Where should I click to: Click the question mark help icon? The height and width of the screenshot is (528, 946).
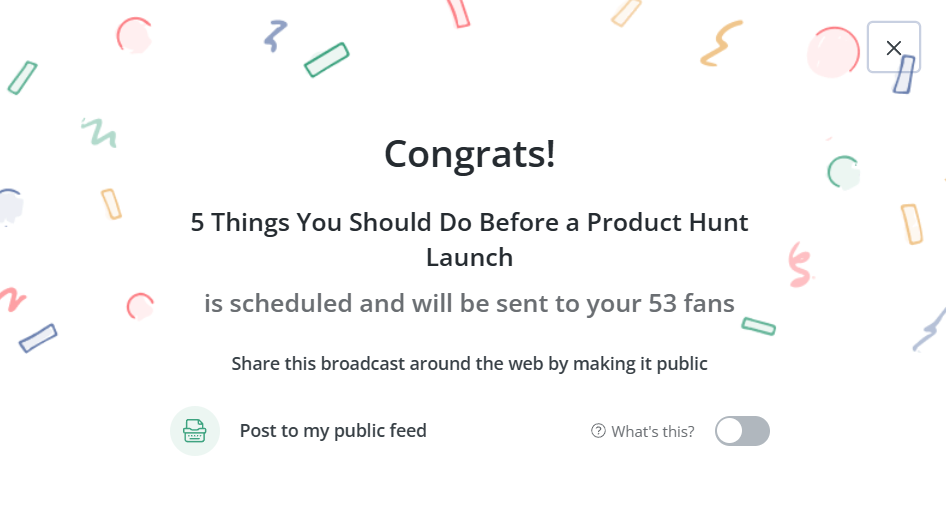point(599,431)
